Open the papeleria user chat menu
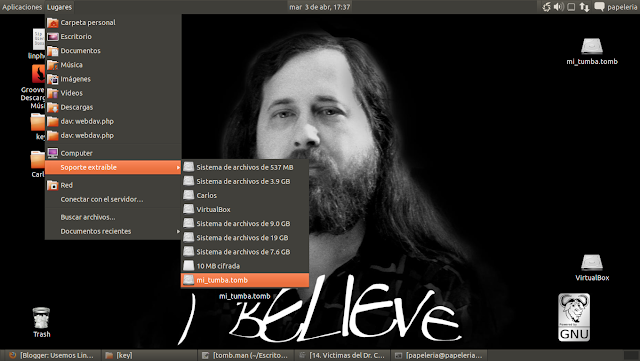Image resolution: width=640 pixels, height=361 pixels. (x=616, y=7)
